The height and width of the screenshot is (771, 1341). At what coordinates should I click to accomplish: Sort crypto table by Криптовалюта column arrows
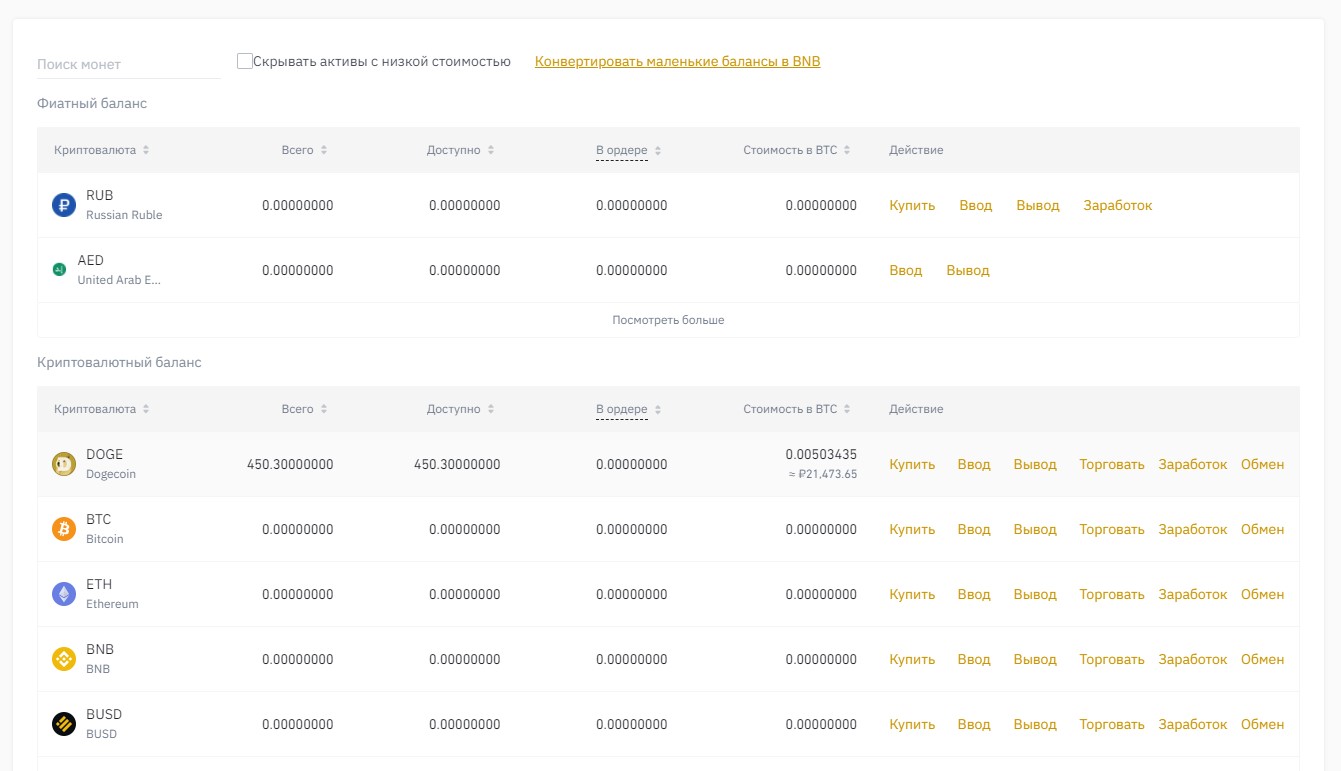(x=146, y=409)
